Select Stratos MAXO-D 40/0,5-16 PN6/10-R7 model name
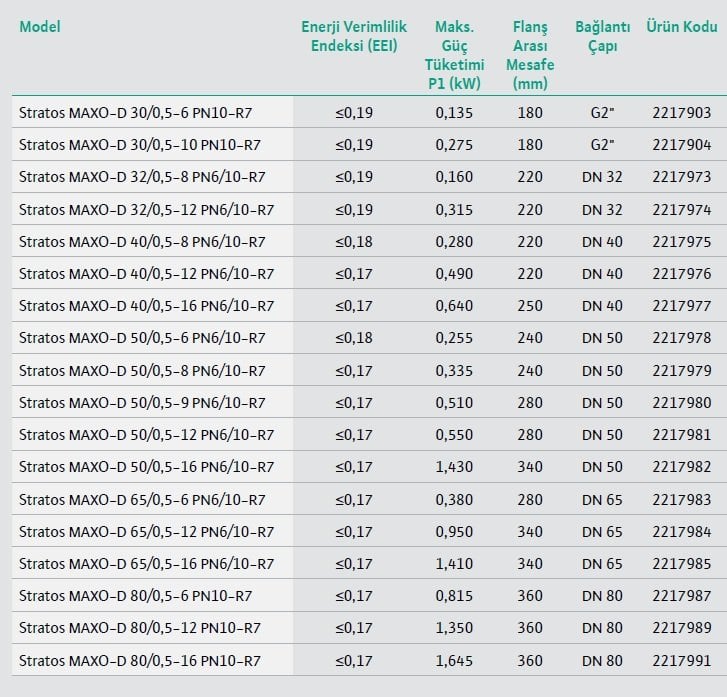Image resolution: width=727 pixels, height=697 pixels. point(147,306)
